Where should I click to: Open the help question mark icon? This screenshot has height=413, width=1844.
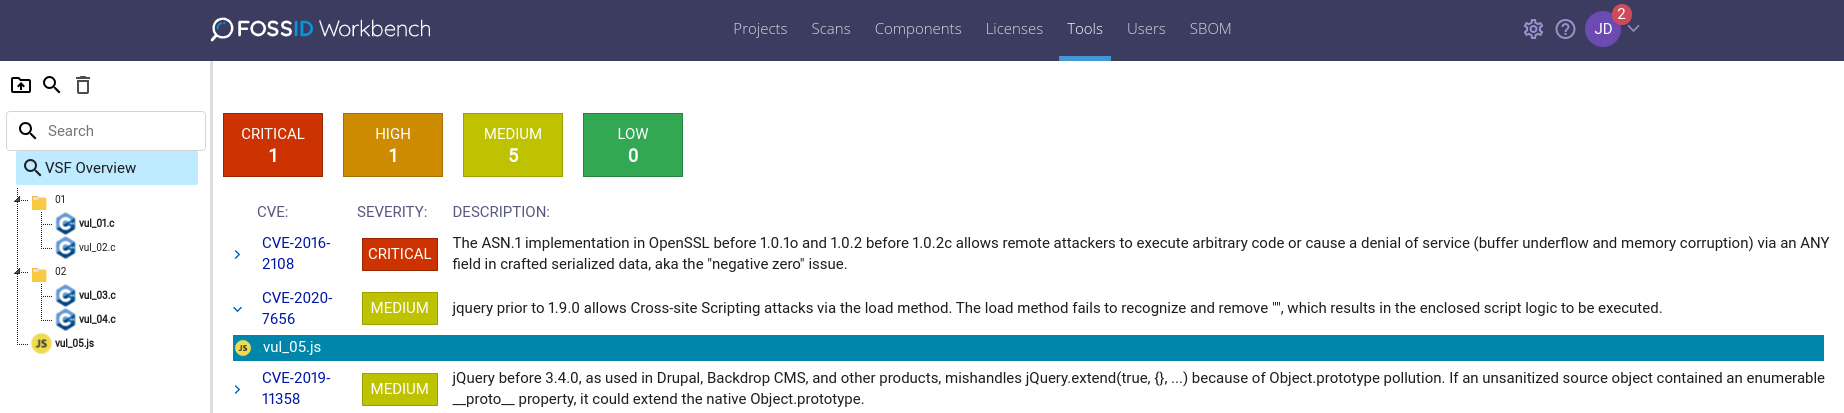pyautogui.click(x=1566, y=29)
